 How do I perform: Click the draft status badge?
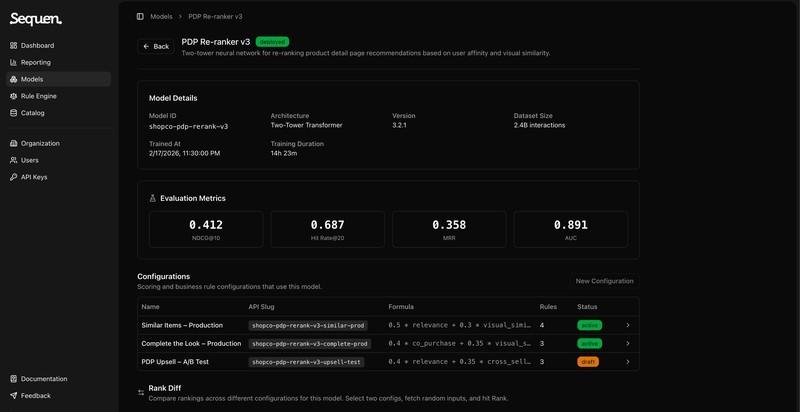(588, 361)
